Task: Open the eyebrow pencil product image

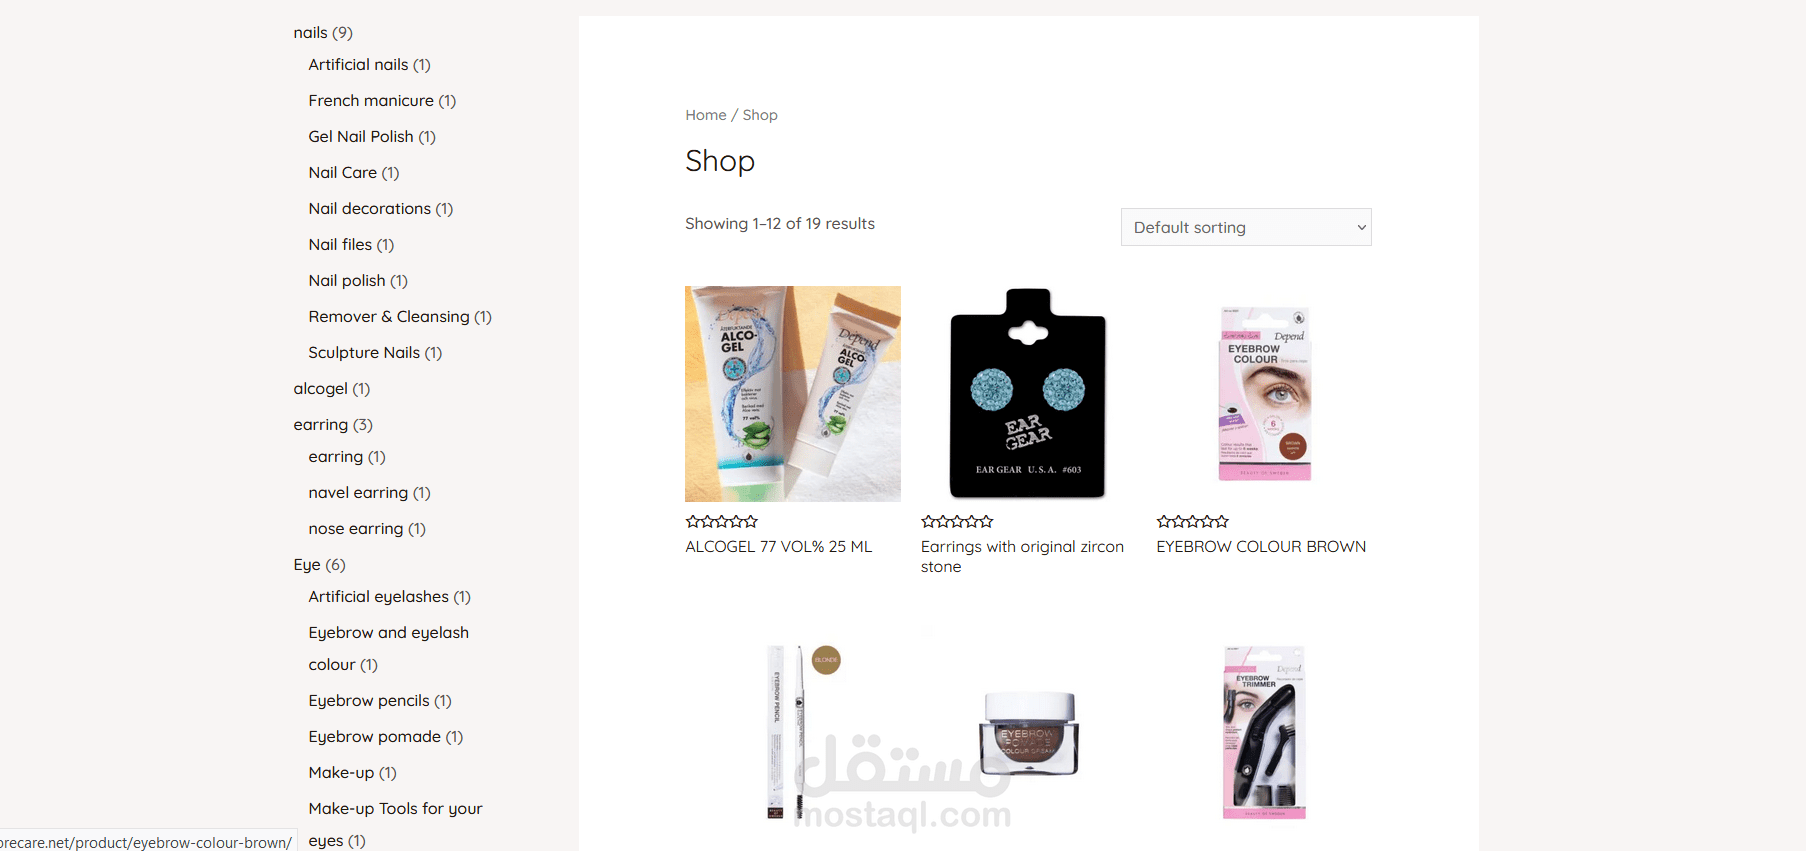Action: (x=793, y=733)
